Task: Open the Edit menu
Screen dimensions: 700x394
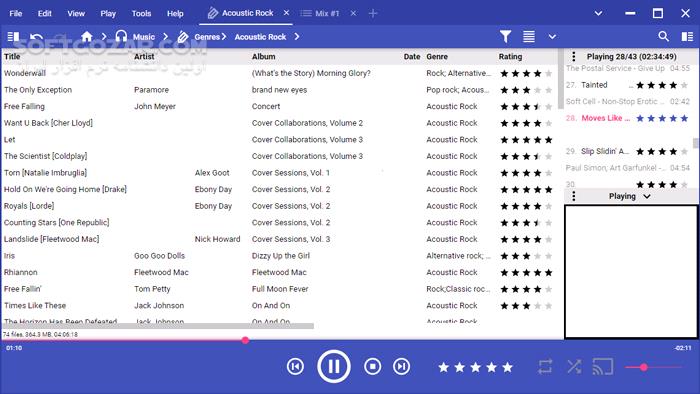Action: point(45,13)
